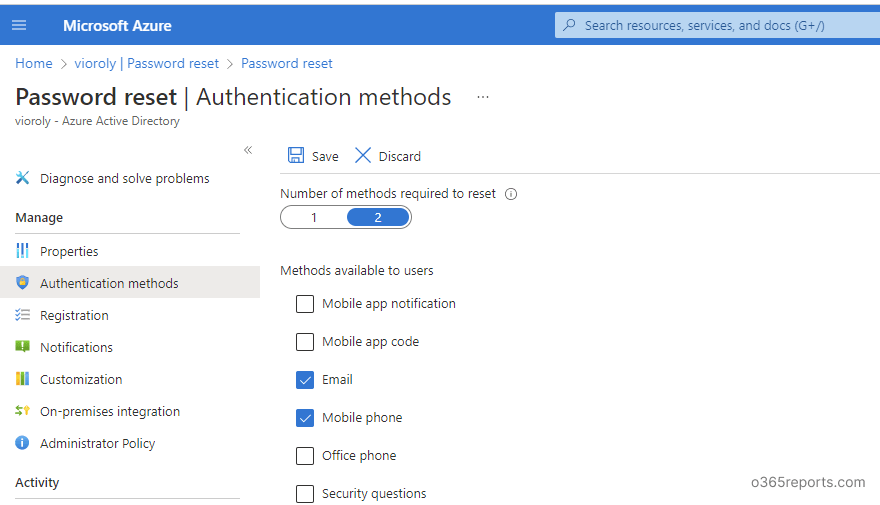
Task: Enable the Security questions checkbox
Action: tap(305, 494)
